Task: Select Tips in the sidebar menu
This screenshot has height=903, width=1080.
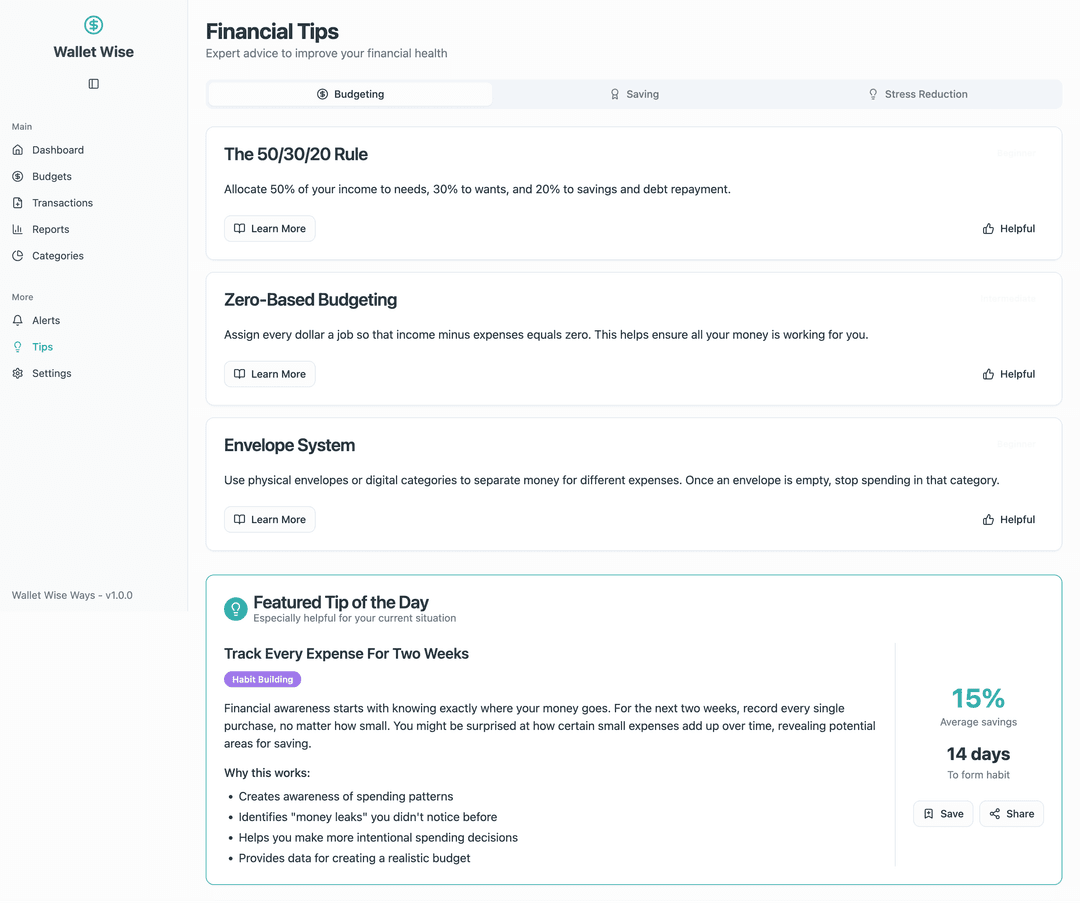Action: click(x=40, y=346)
